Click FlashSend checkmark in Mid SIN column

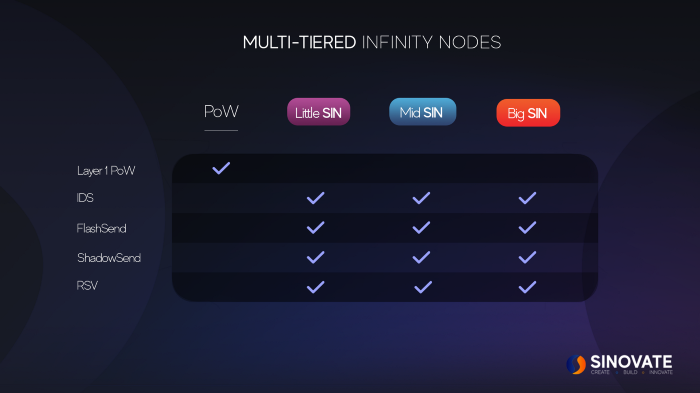(421, 228)
